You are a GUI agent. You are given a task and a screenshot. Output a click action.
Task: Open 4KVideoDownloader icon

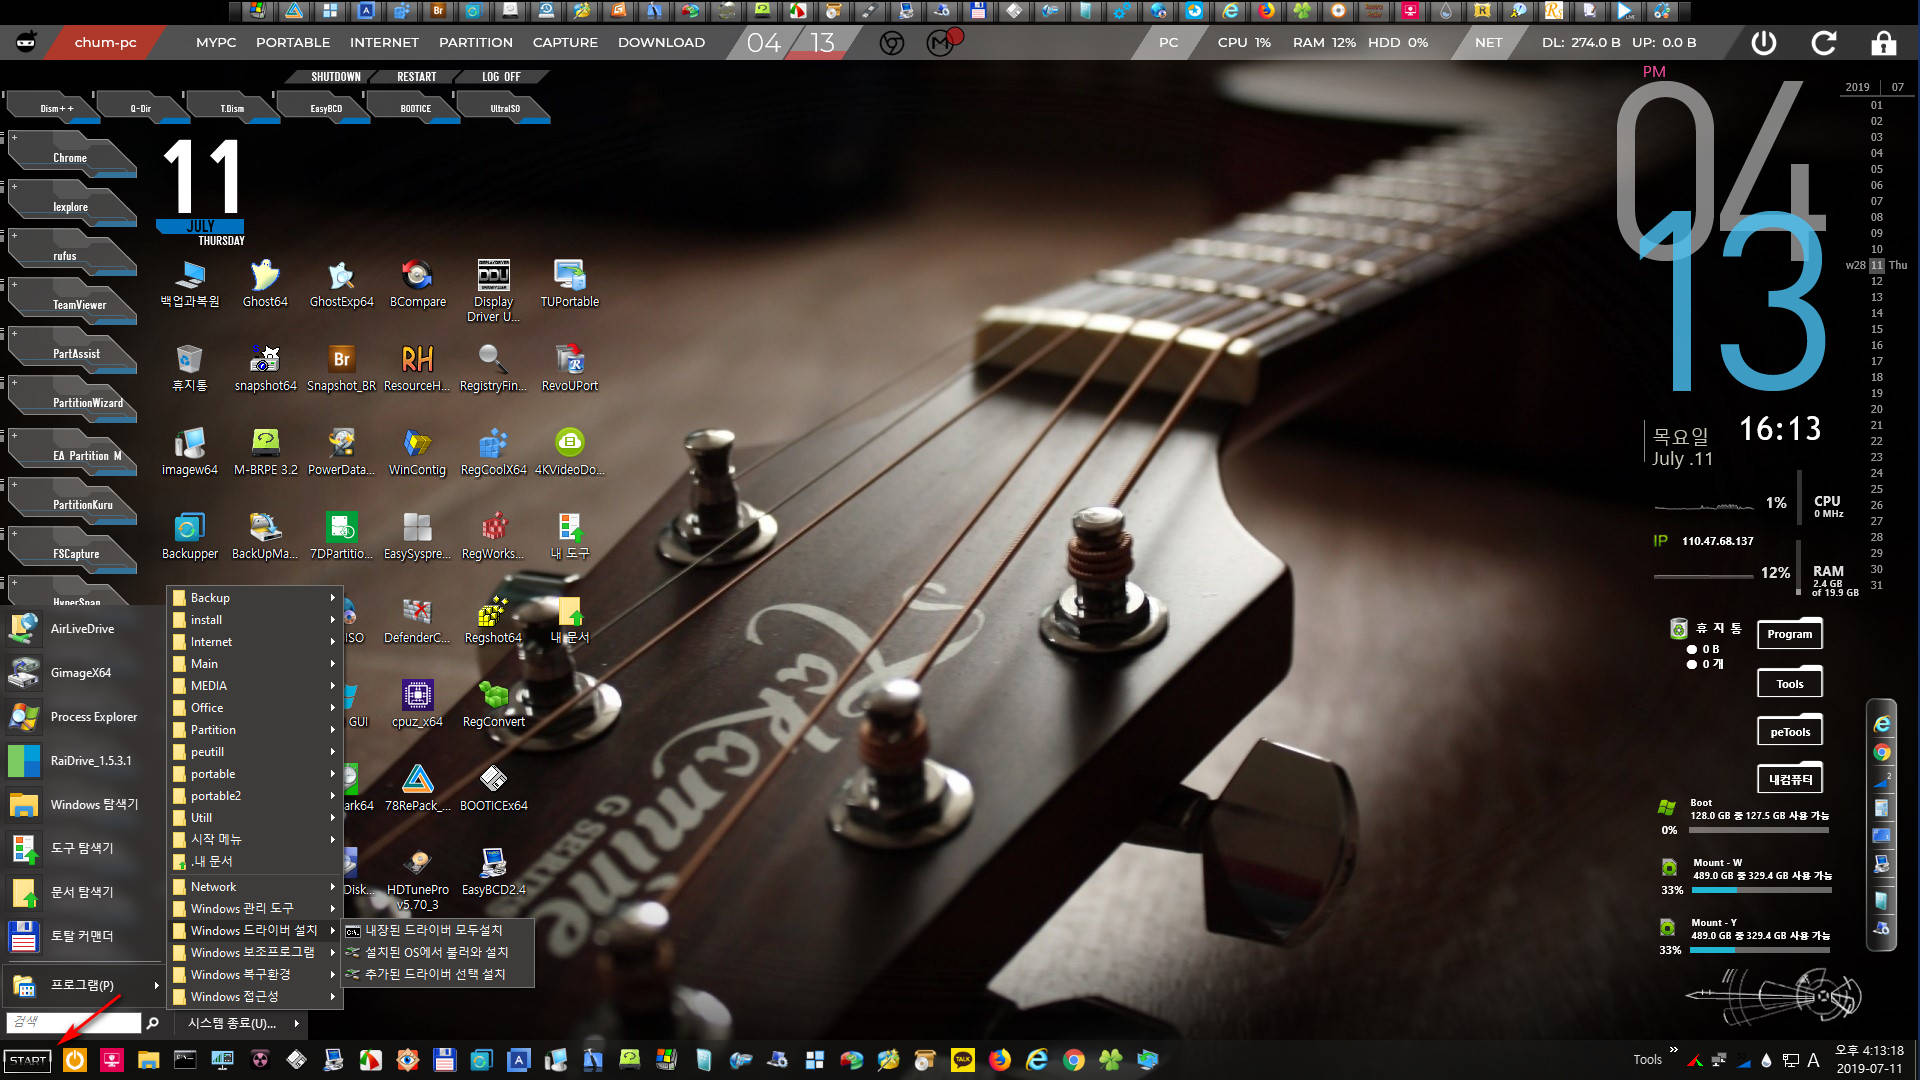pos(570,452)
